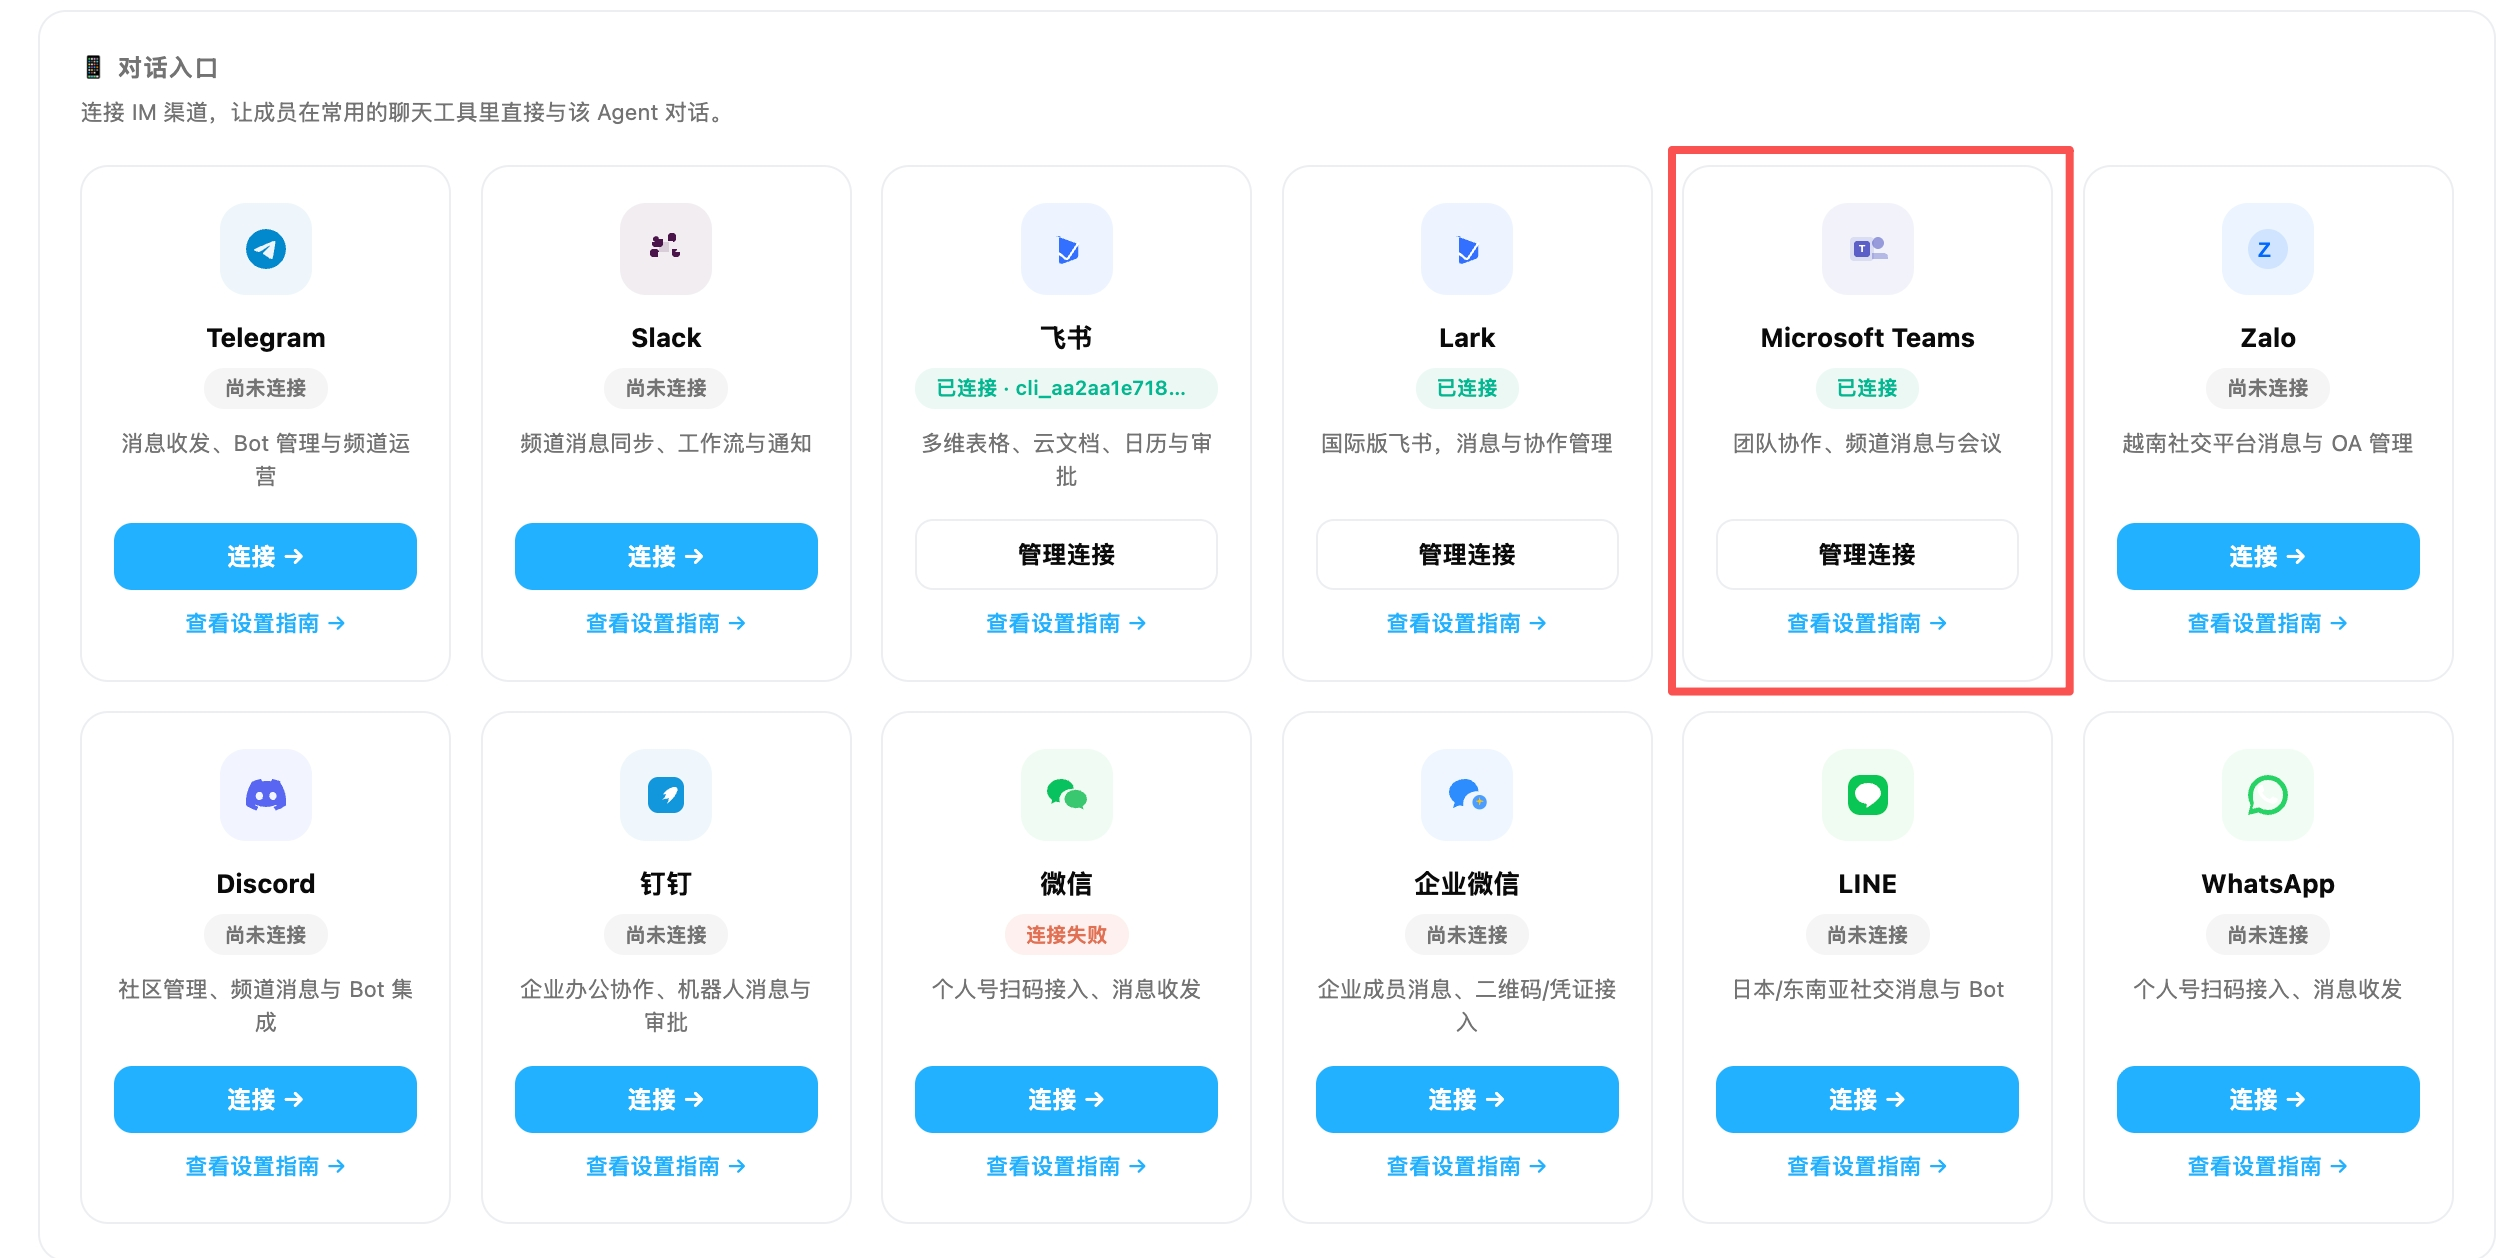This screenshot has width=2516, height=1258.
Task: View setup guide for Lark
Action: [1467, 623]
